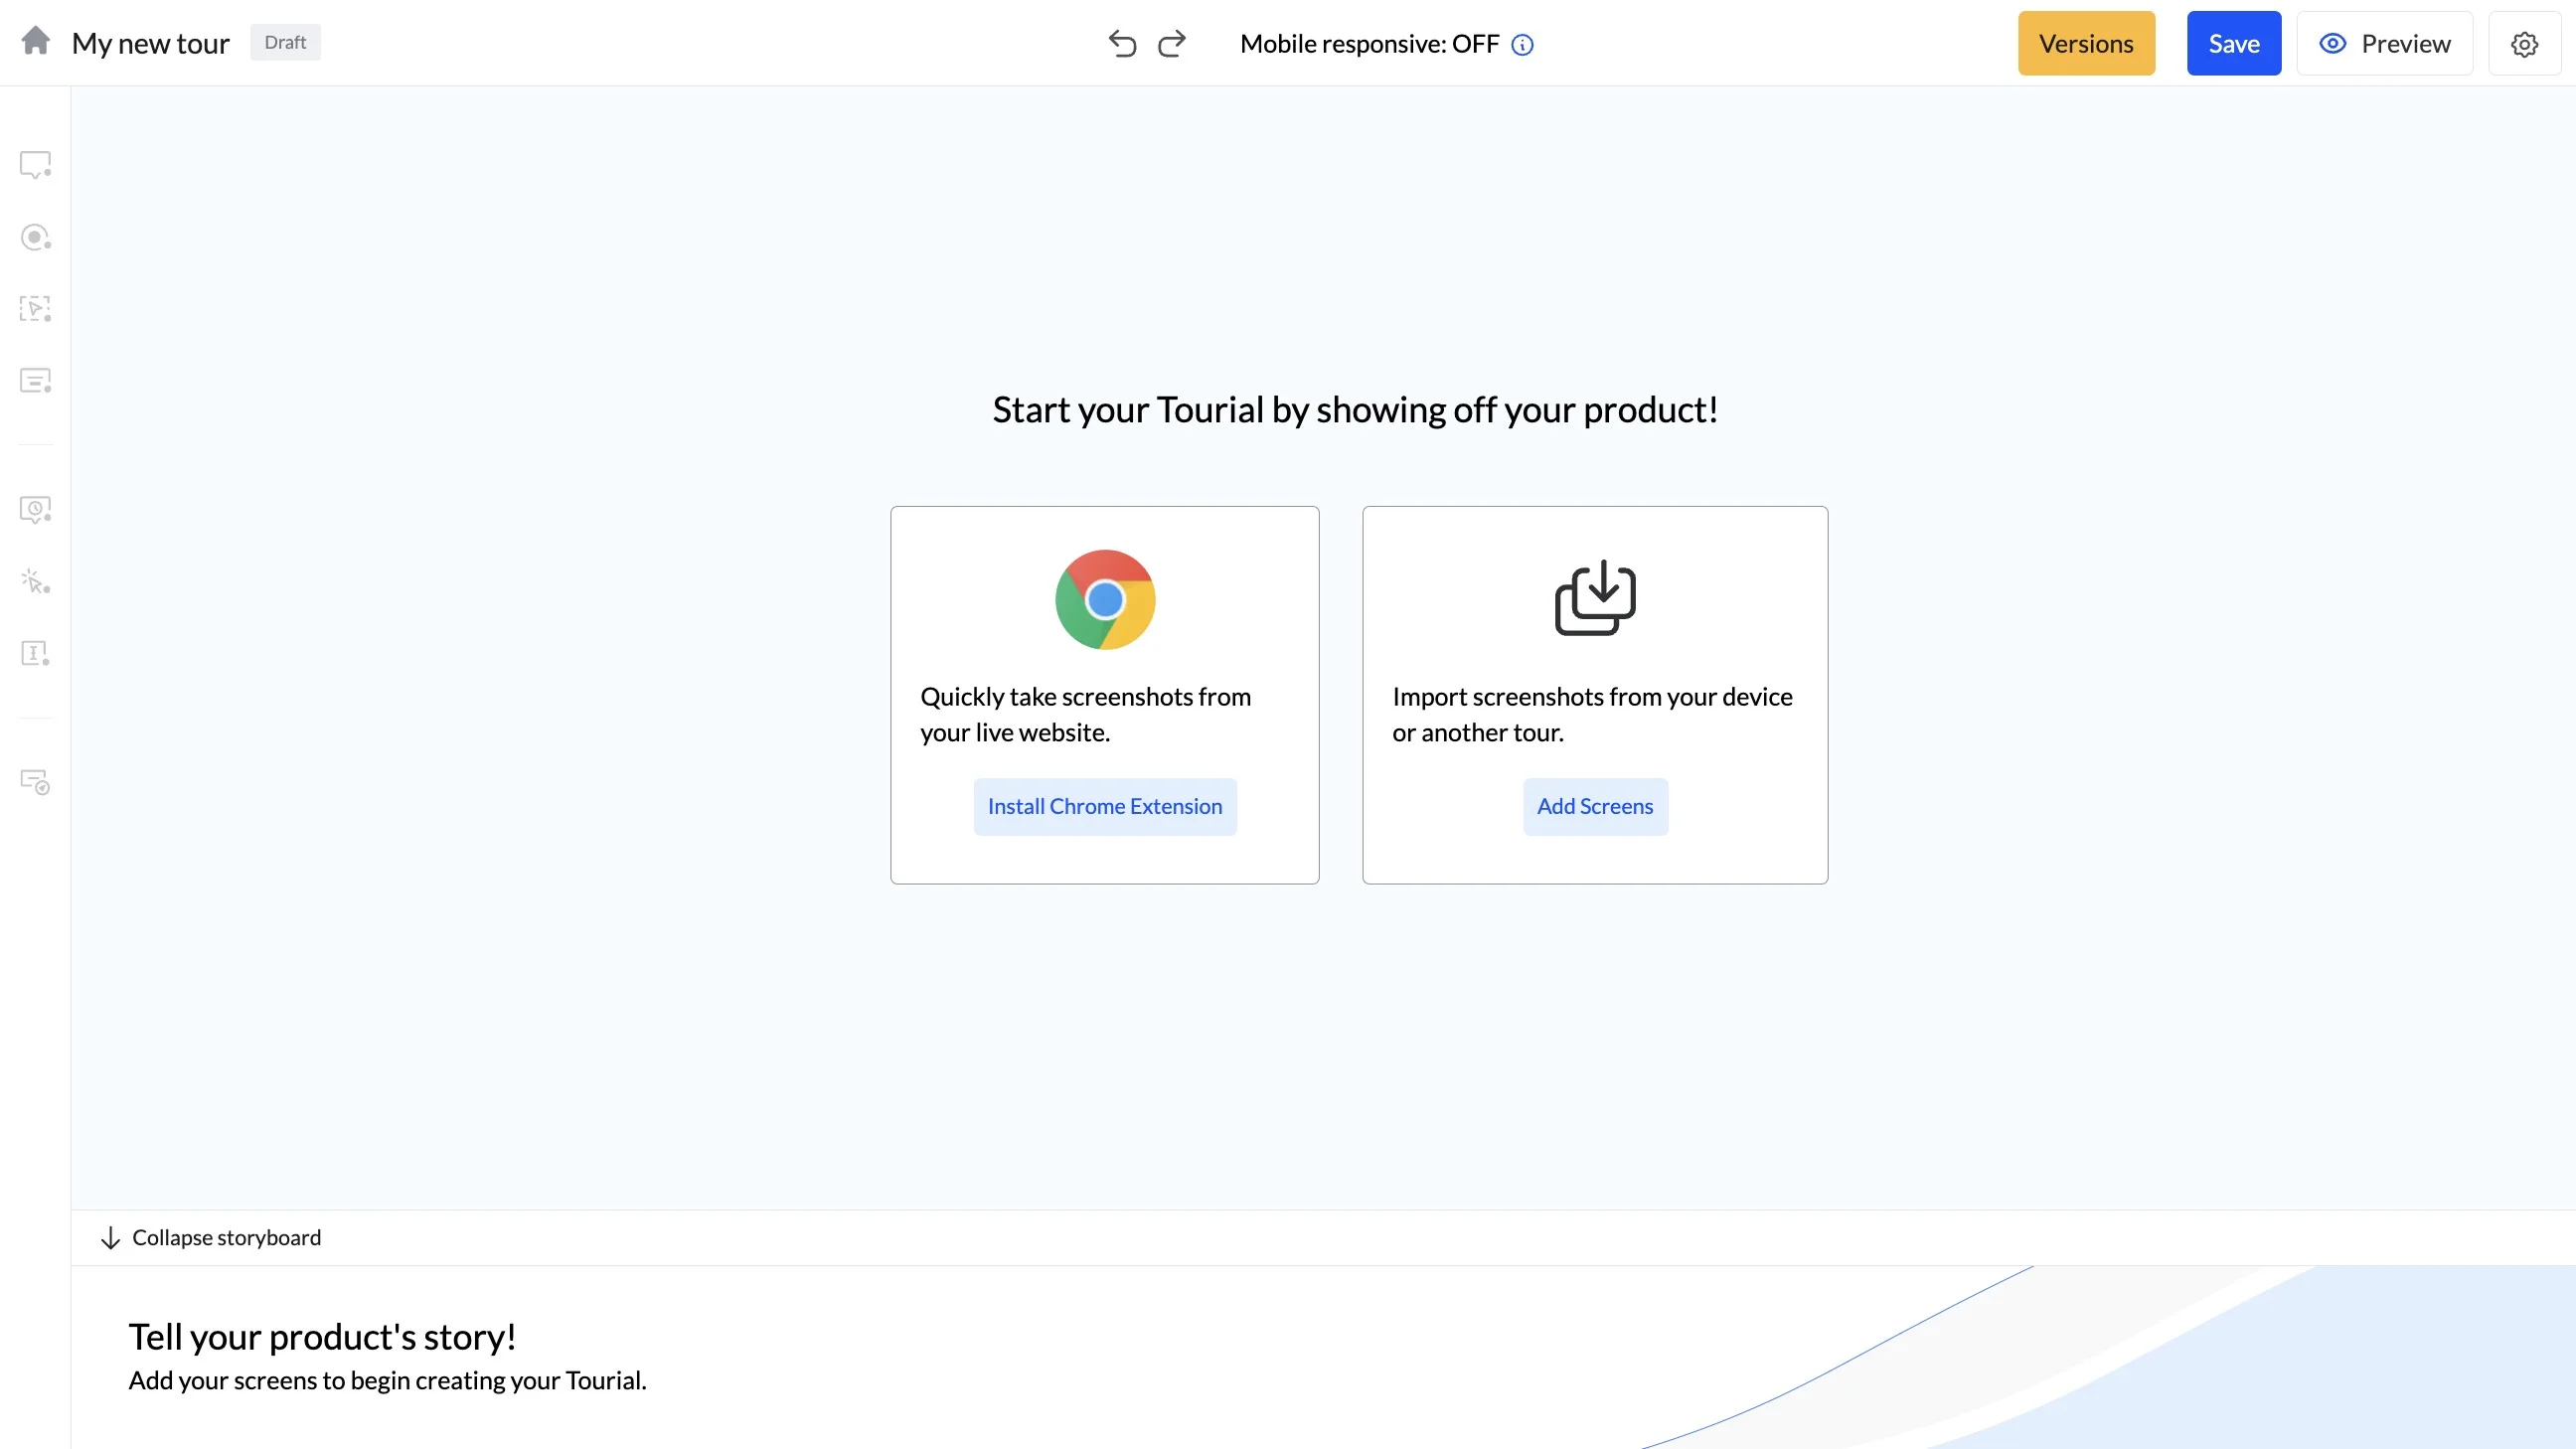2576x1449 pixels.
Task: Select the auto-click cursor tool
Action: click(x=36, y=581)
